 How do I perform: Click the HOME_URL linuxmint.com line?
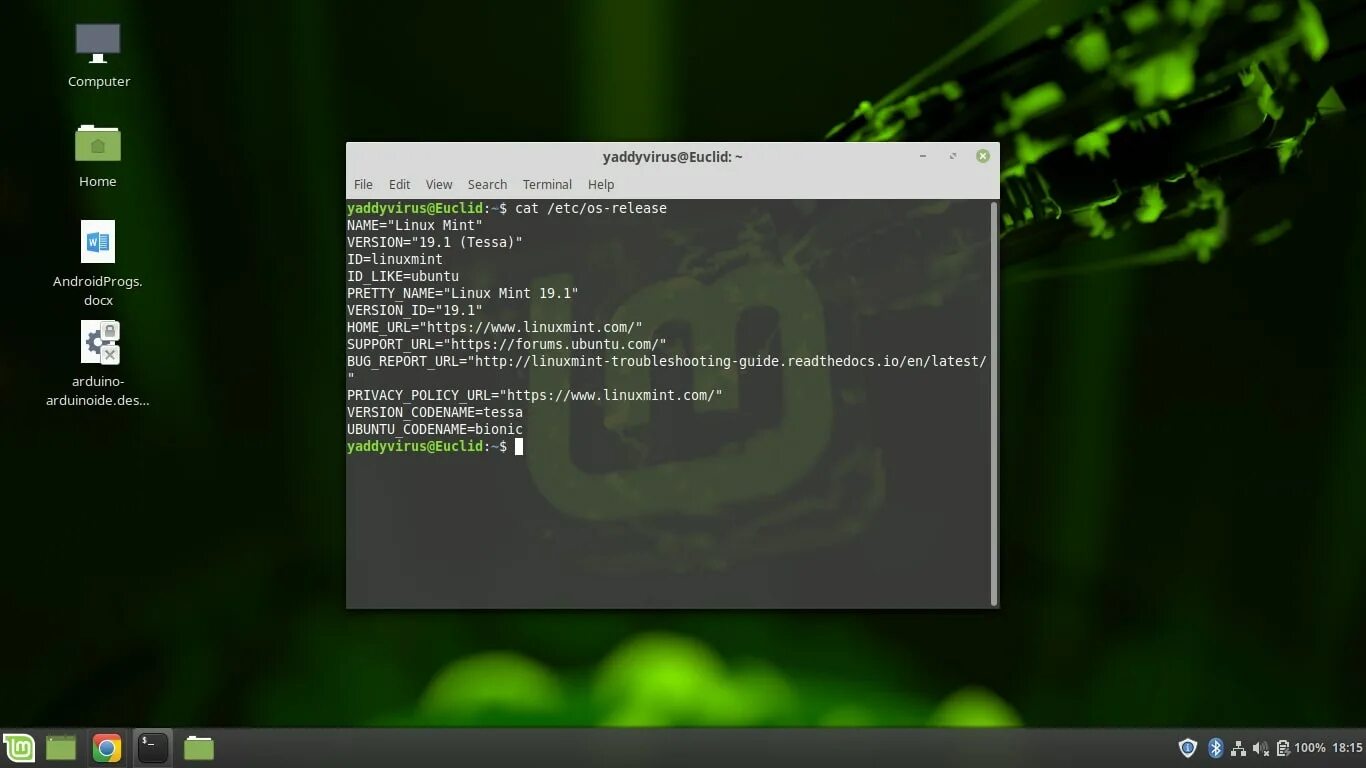495,327
